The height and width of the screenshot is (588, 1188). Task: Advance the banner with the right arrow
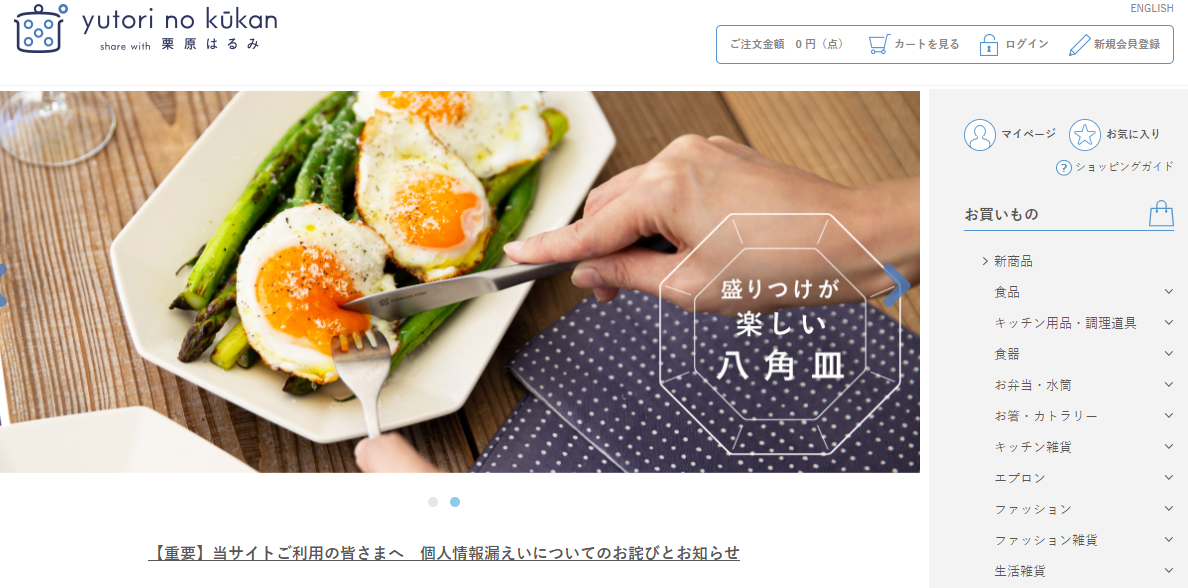897,285
